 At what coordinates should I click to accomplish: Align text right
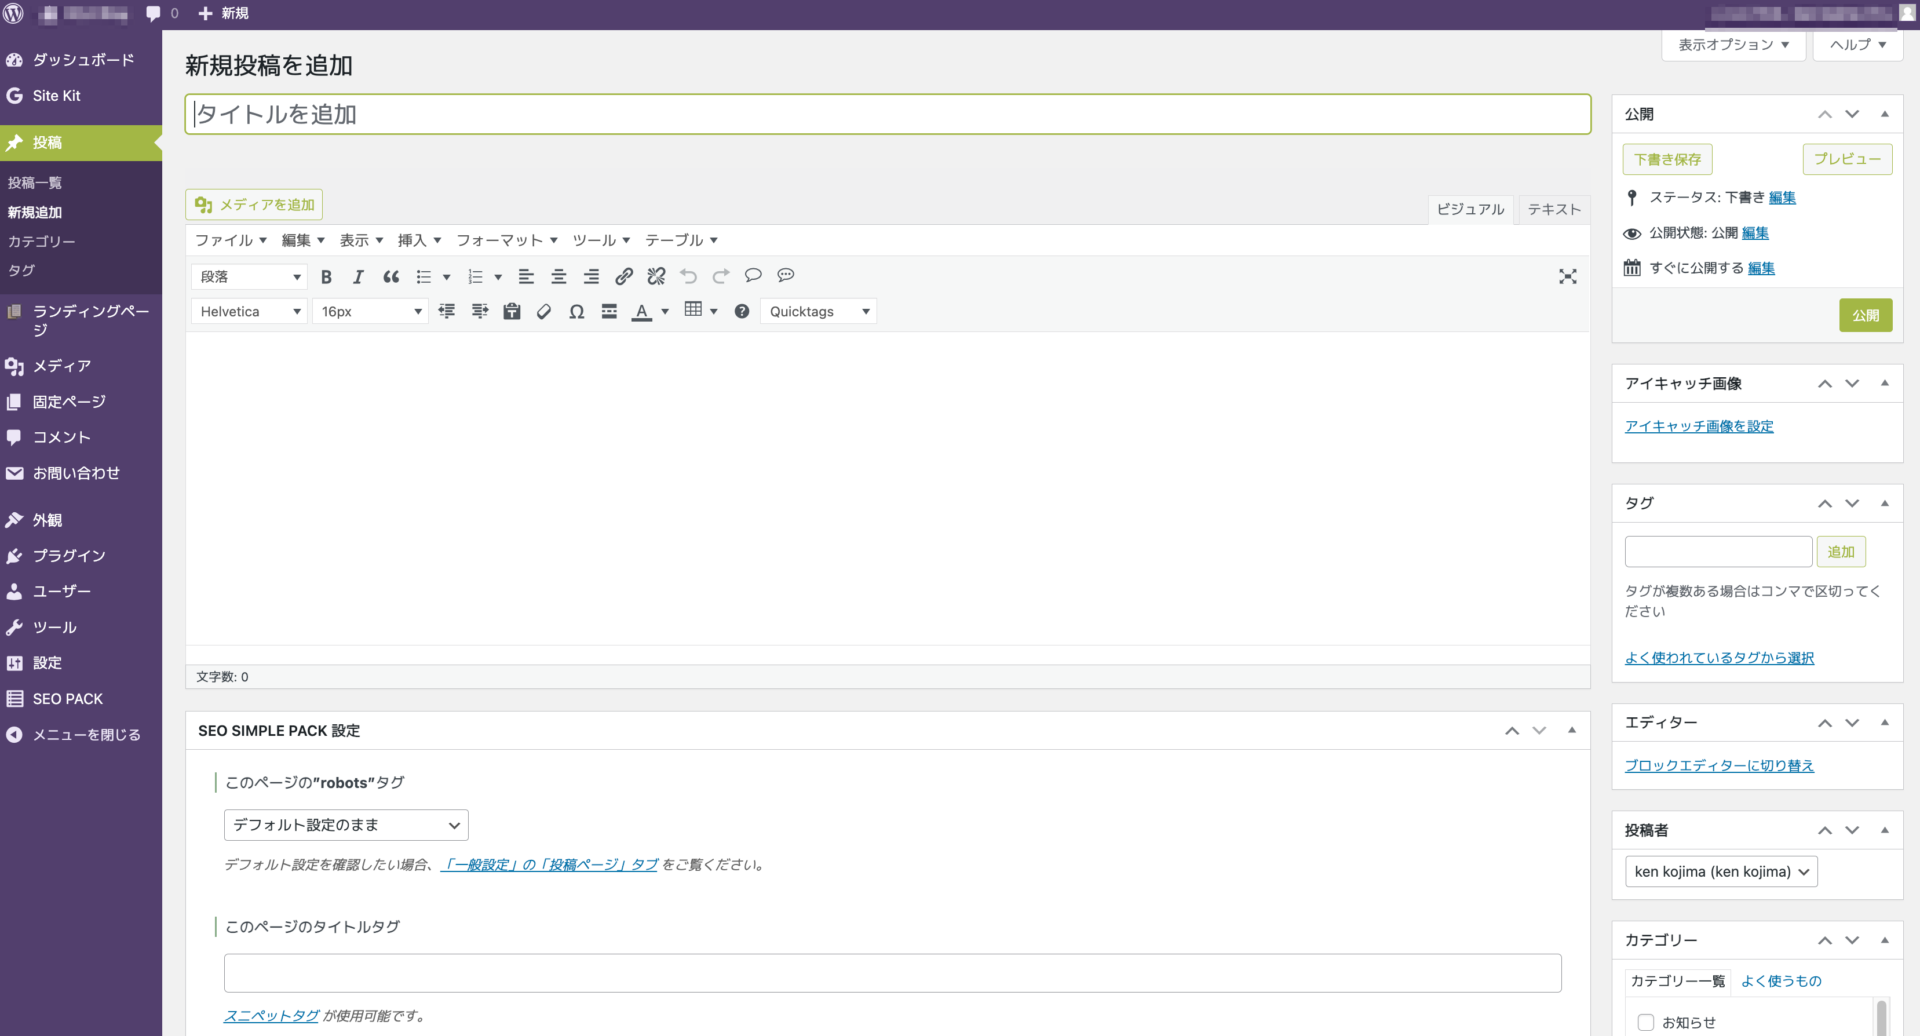point(591,277)
